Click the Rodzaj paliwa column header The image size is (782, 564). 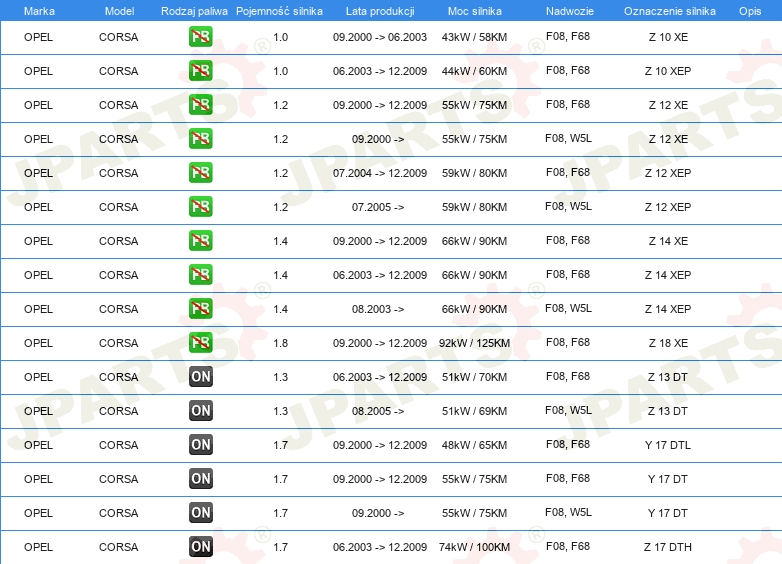pyautogui.click(x=194, y=11)
